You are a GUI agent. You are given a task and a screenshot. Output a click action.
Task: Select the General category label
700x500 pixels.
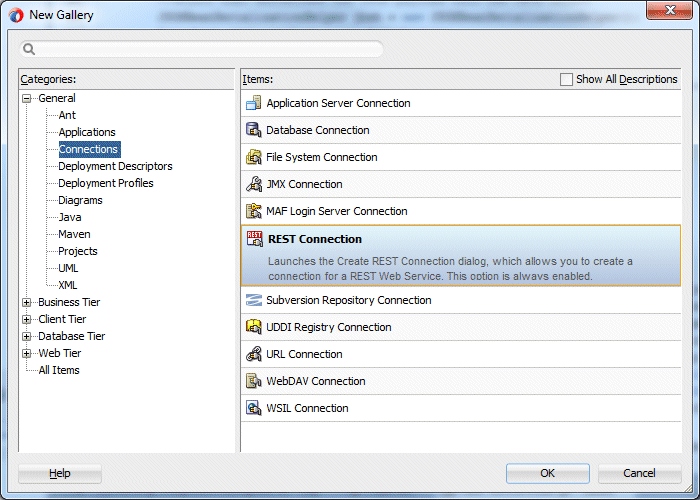coord(57,98)
